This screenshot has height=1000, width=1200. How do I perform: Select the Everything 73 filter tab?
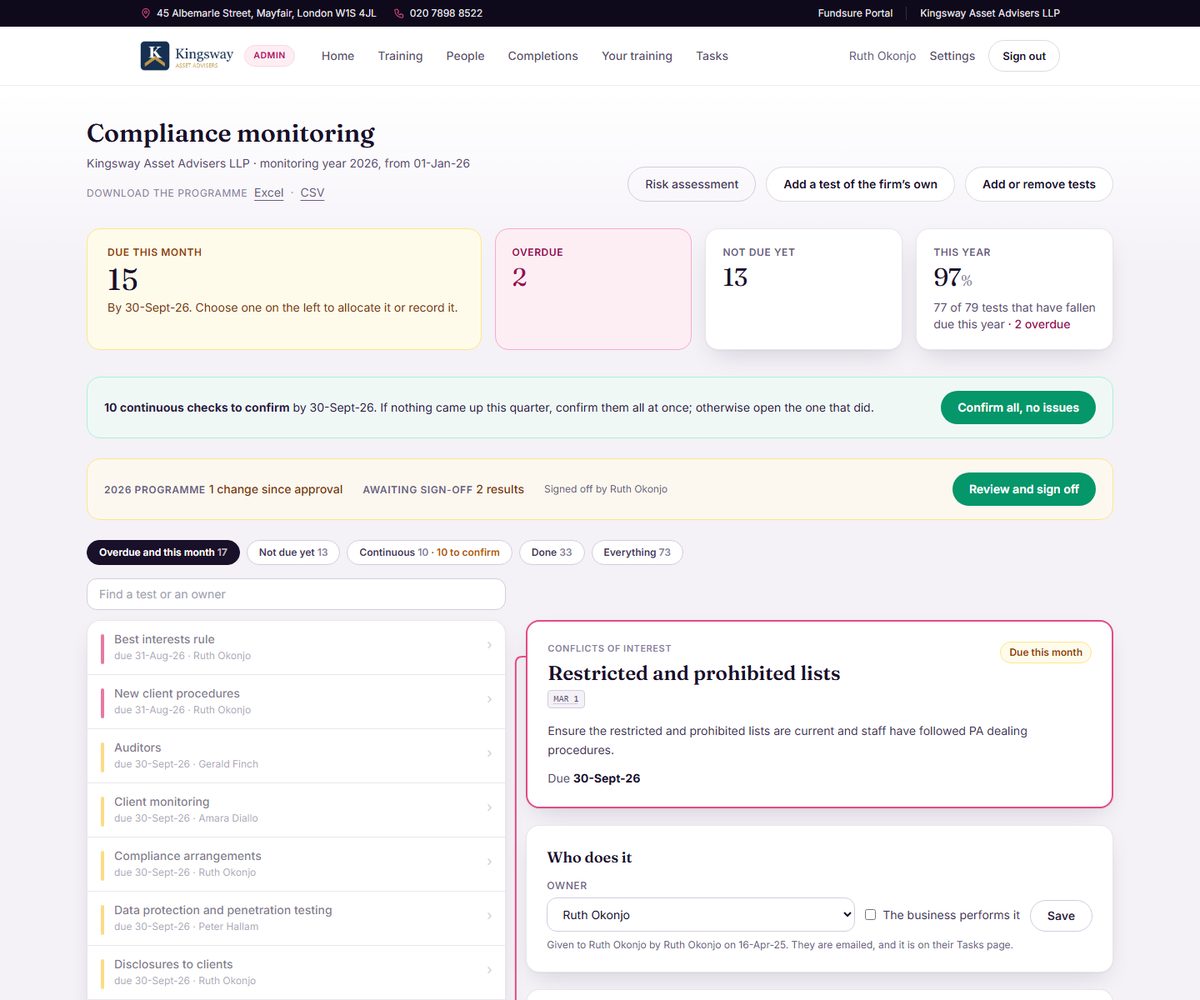point(637,552)
